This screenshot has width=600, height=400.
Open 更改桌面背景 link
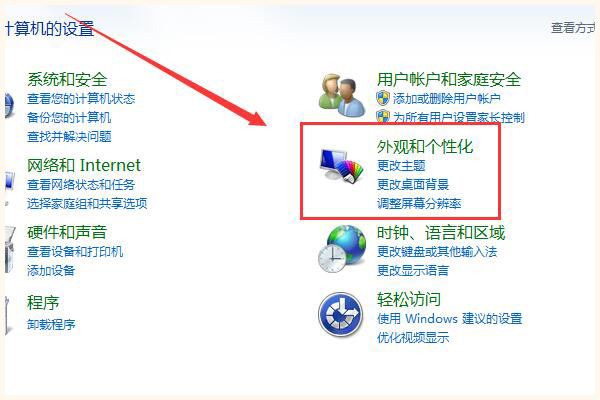413,184
